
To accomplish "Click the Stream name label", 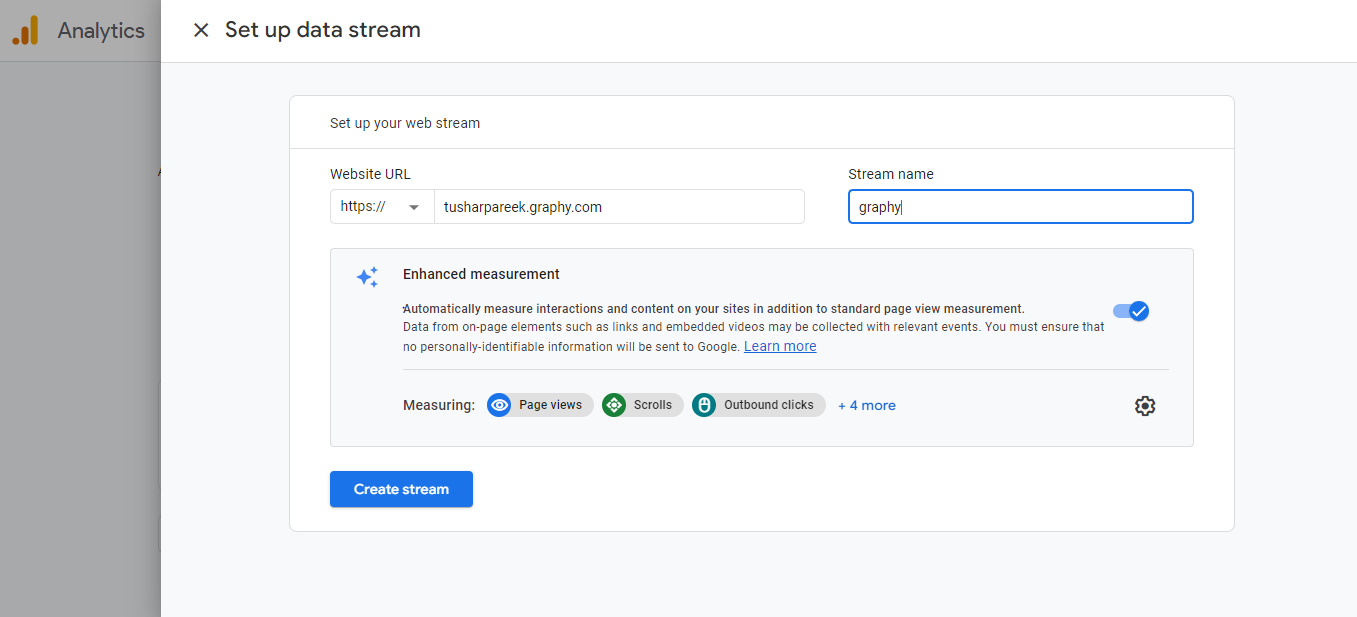I will (890, 174).
